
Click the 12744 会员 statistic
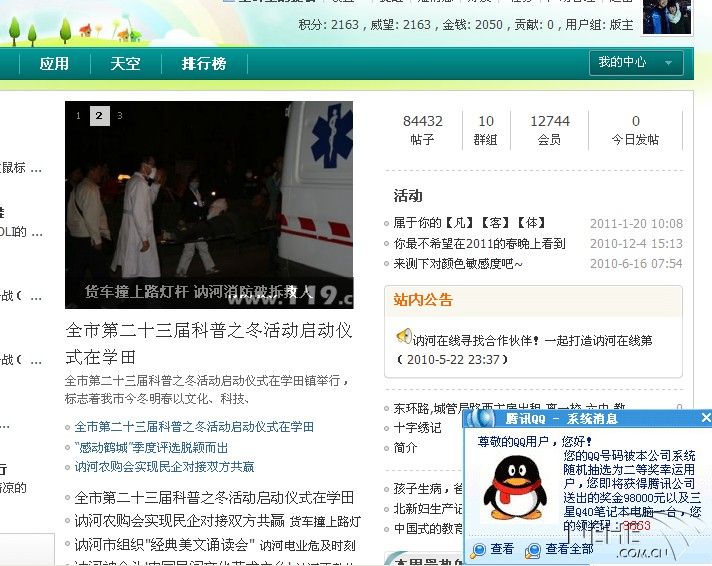coord(549,130)
